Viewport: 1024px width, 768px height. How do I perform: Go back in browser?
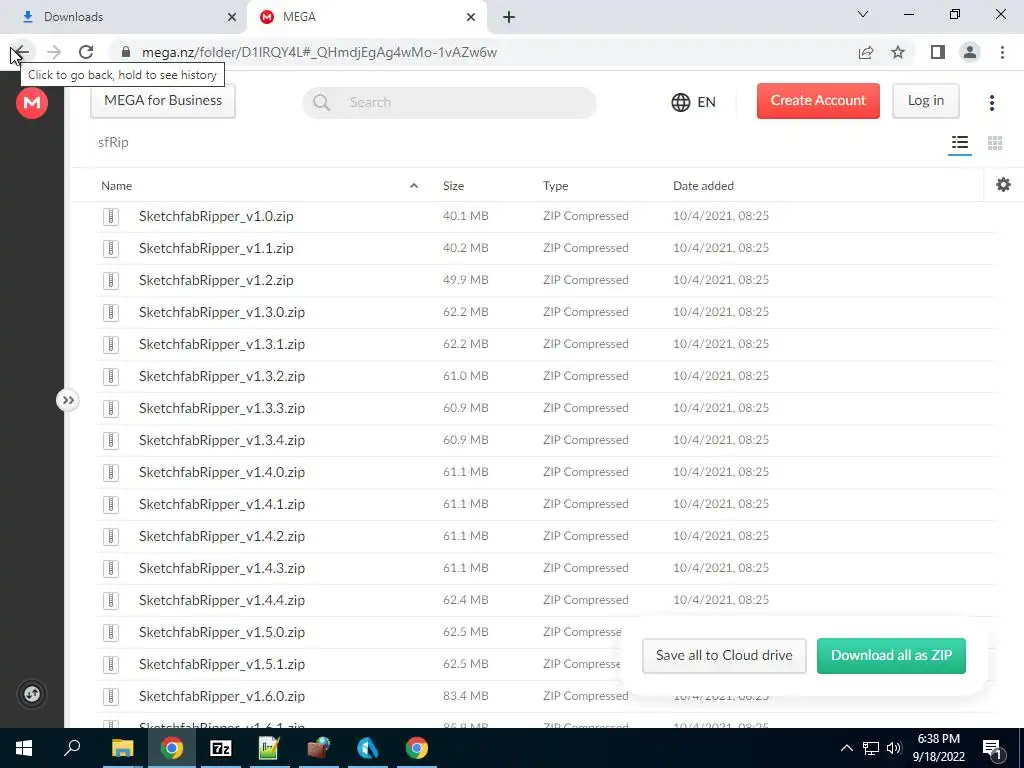[20, 52]
